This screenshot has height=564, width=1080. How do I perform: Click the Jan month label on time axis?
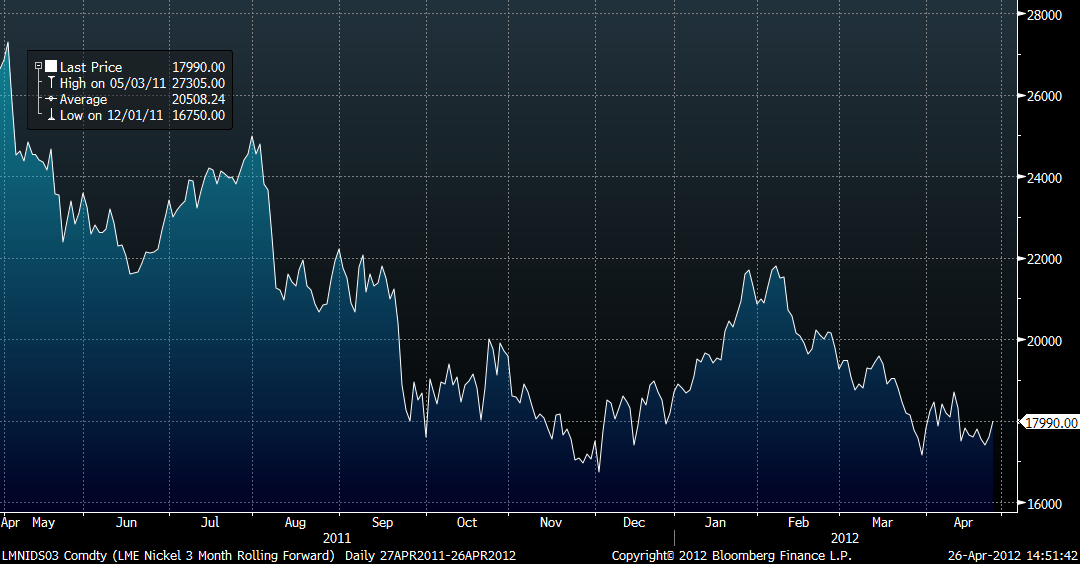tap(715, 522)
